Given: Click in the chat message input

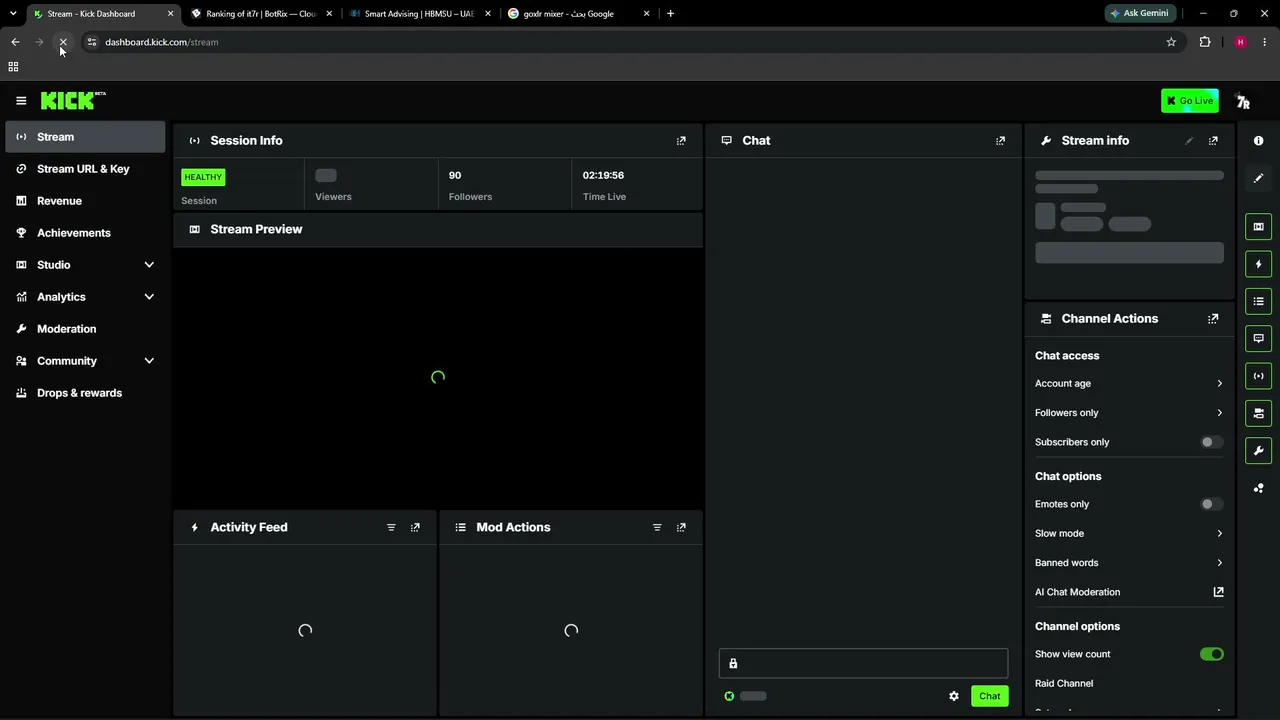Looking at the screenshot, I should coord(863,664).
